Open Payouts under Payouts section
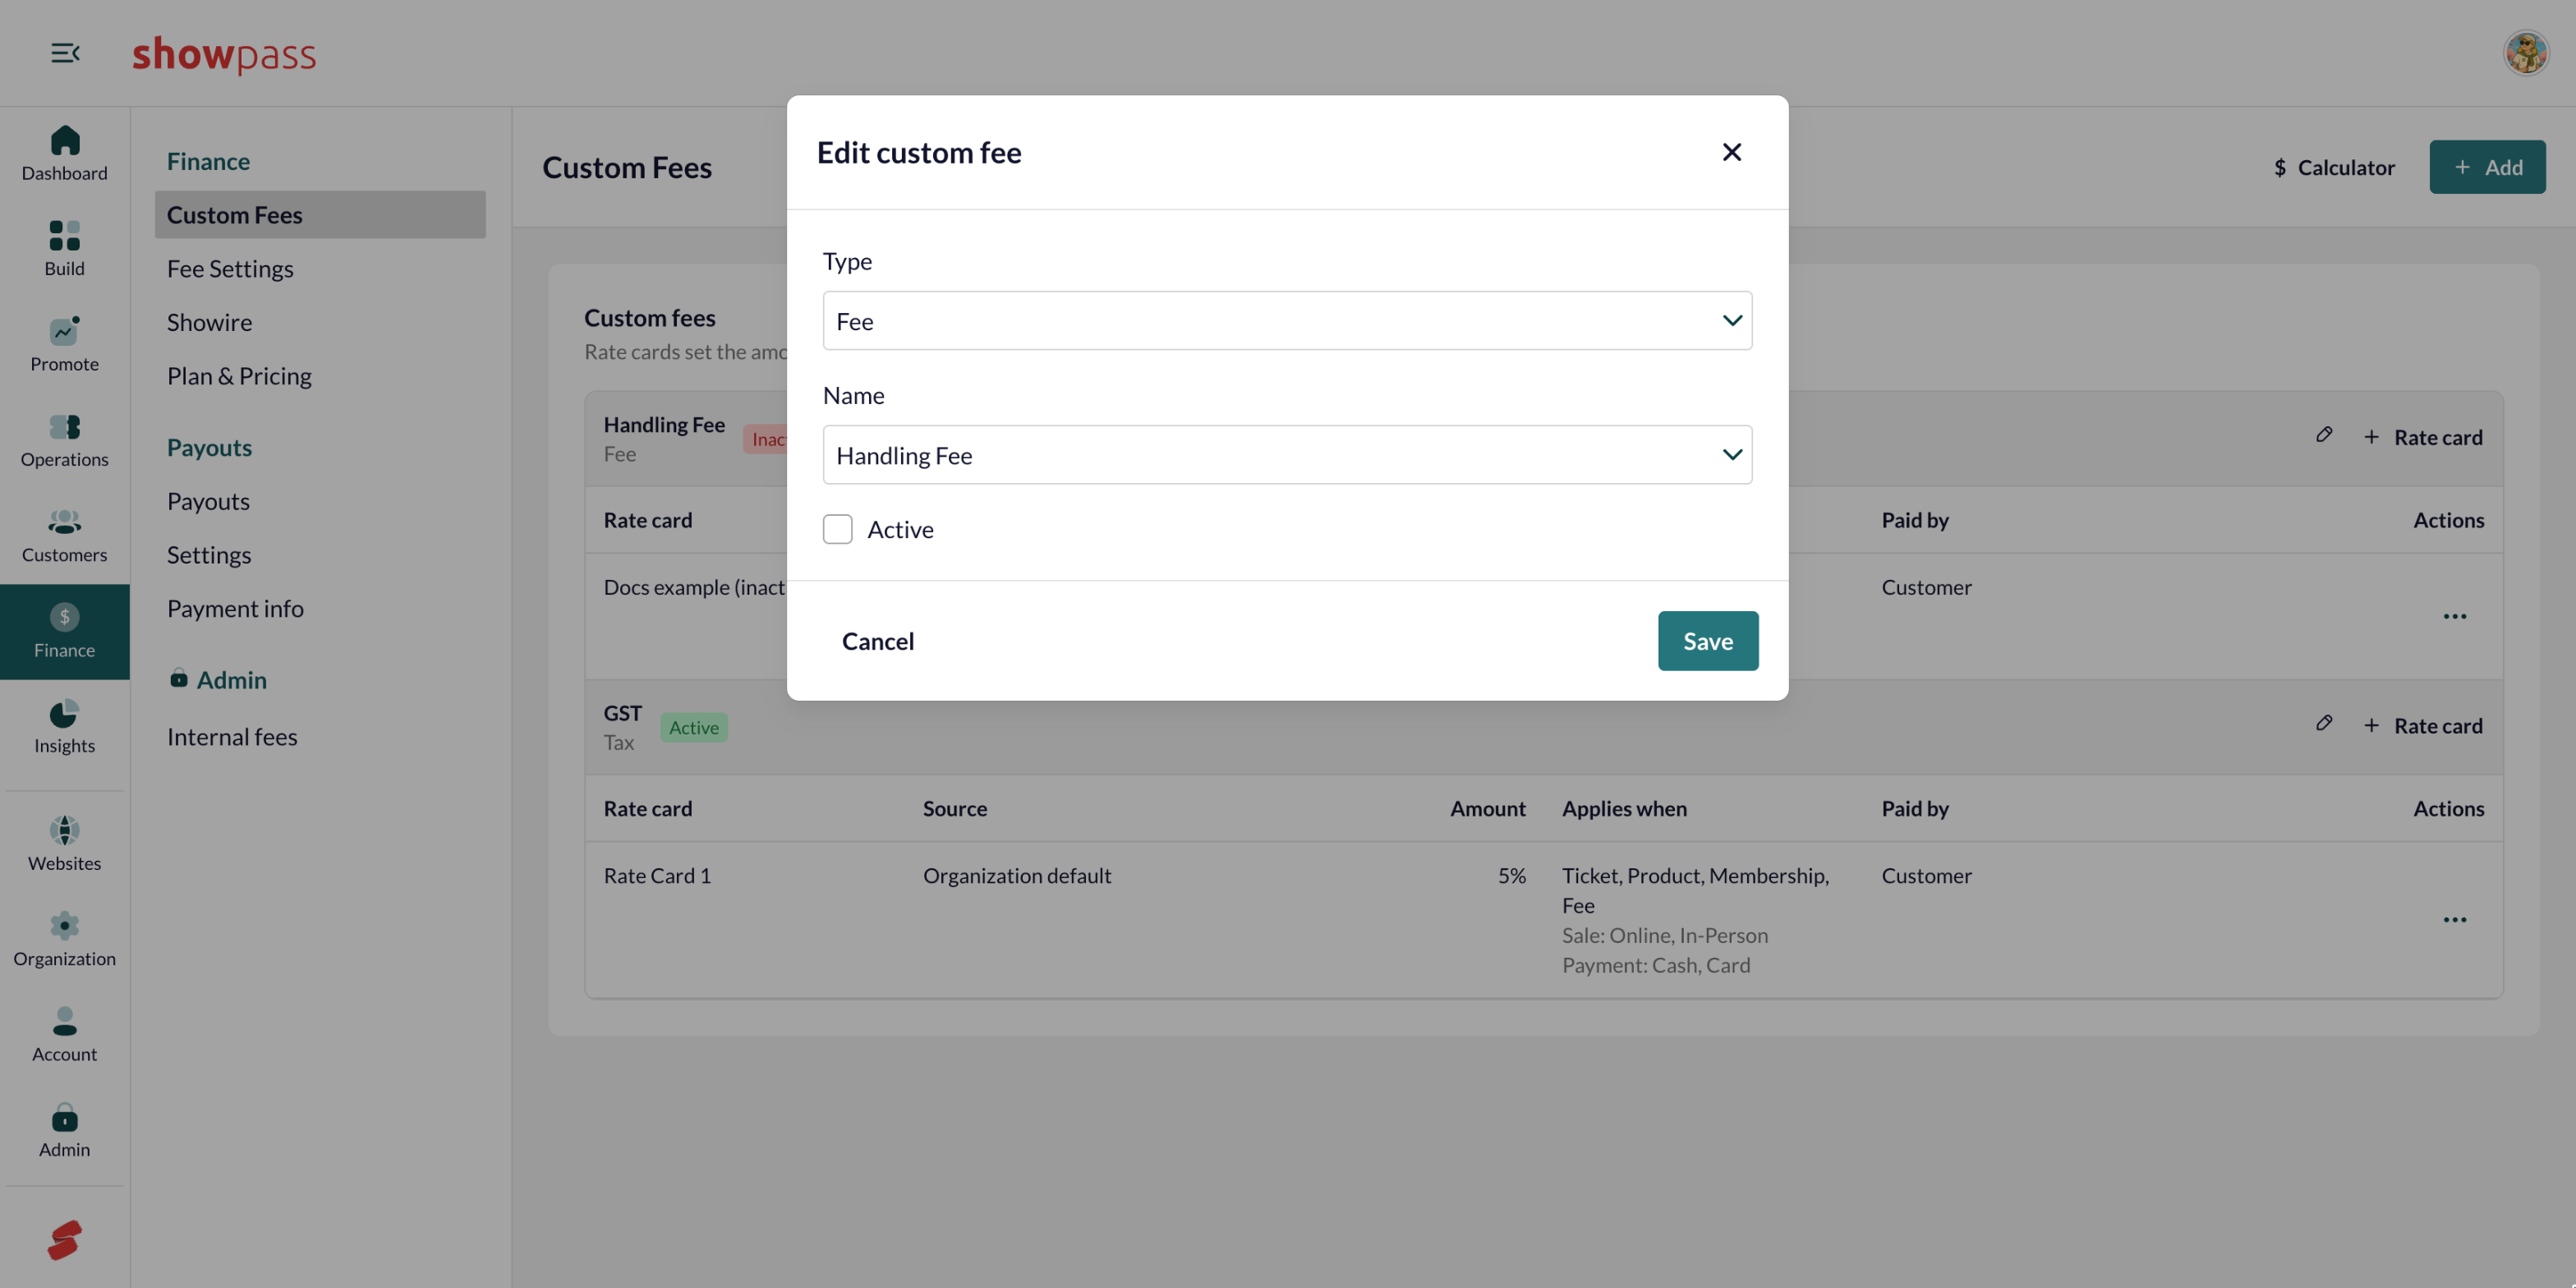 pyautogui.click(x=208, y=501)
